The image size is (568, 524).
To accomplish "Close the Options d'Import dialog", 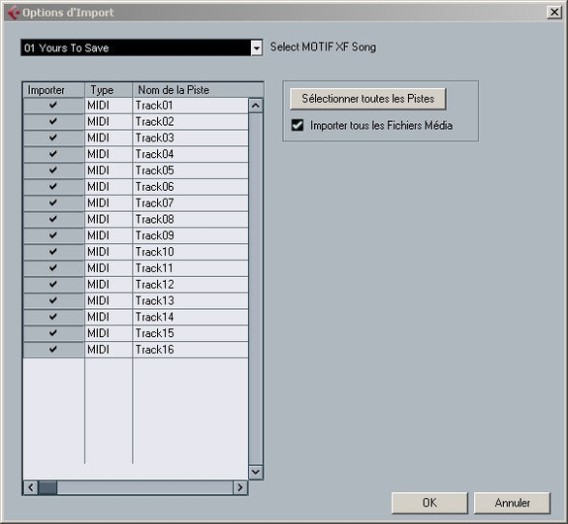I will click(554, 12).
